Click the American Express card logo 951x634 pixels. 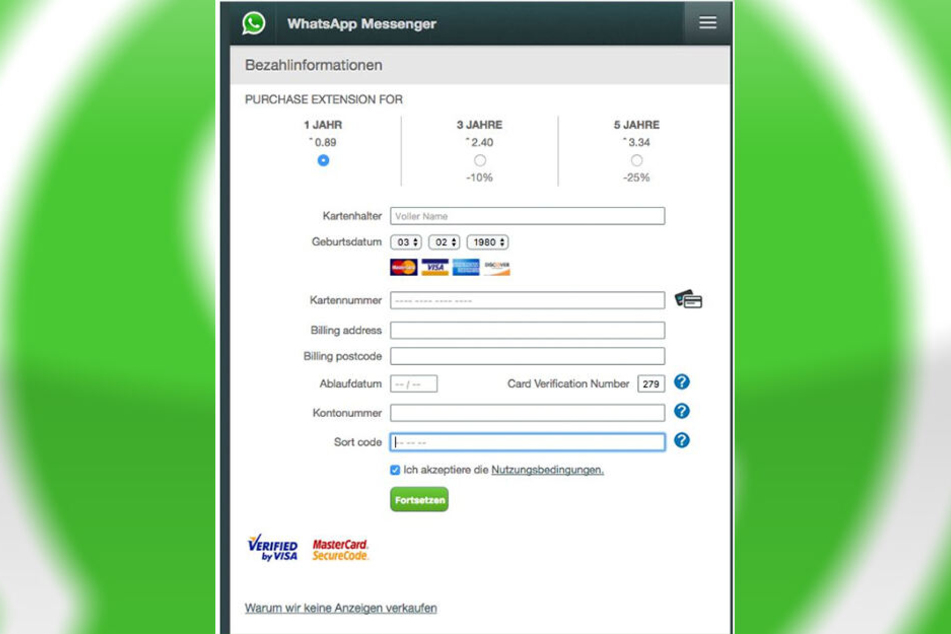coord(466,267)
